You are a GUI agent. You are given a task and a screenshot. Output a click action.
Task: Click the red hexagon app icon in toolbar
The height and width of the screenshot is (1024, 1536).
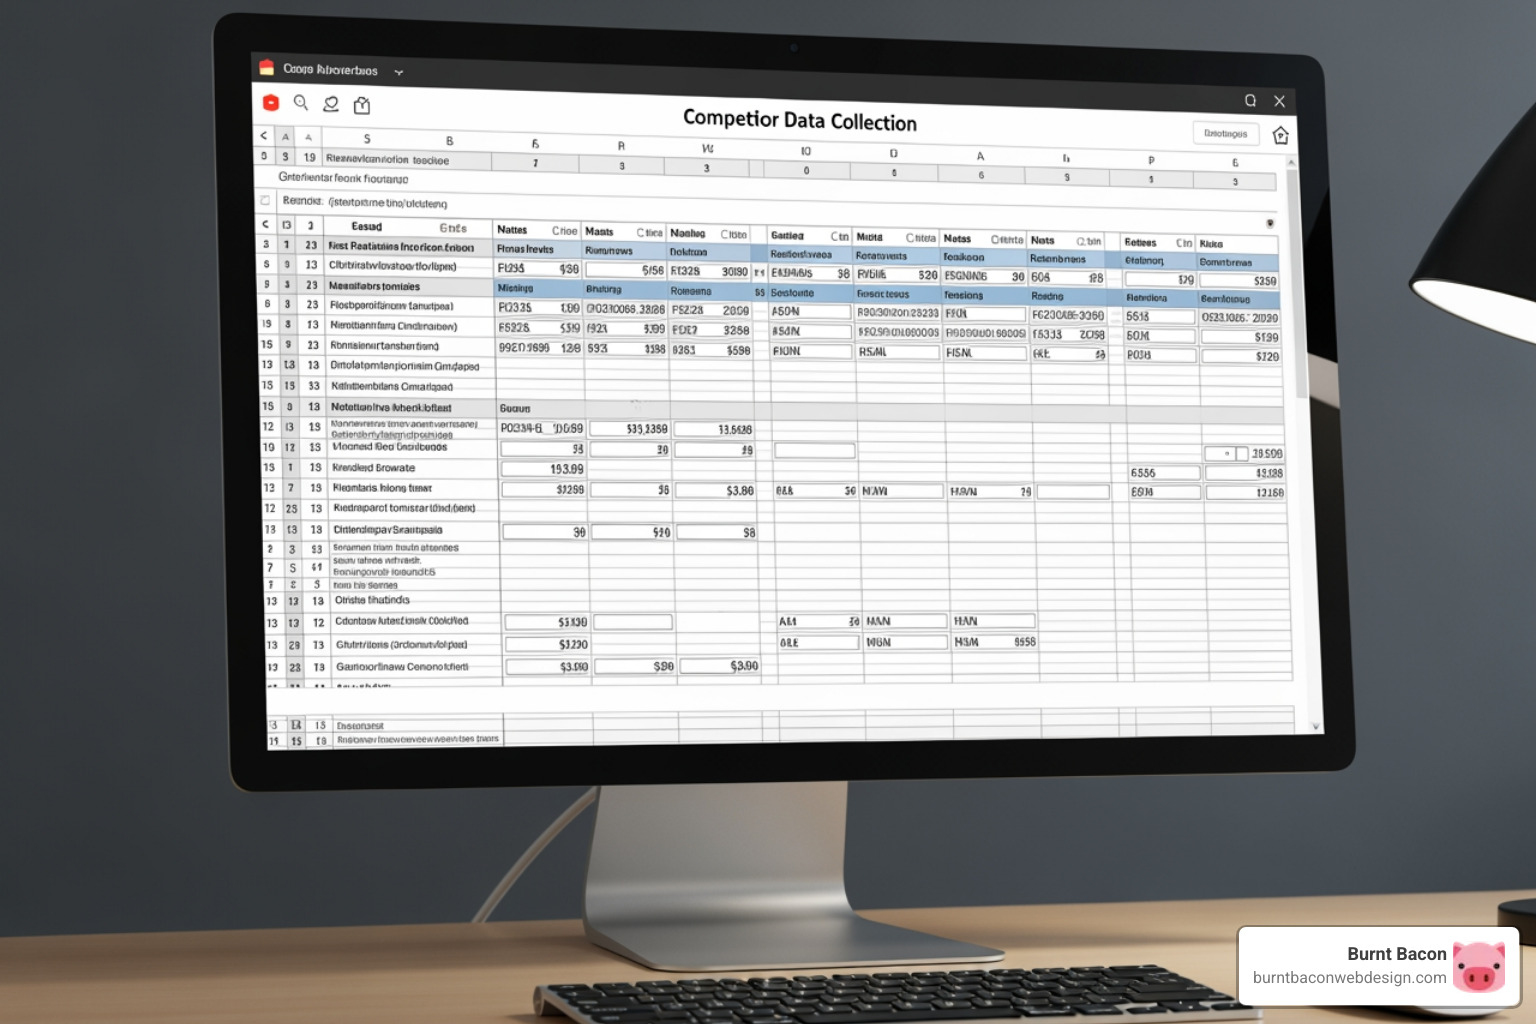pos(270,102)
